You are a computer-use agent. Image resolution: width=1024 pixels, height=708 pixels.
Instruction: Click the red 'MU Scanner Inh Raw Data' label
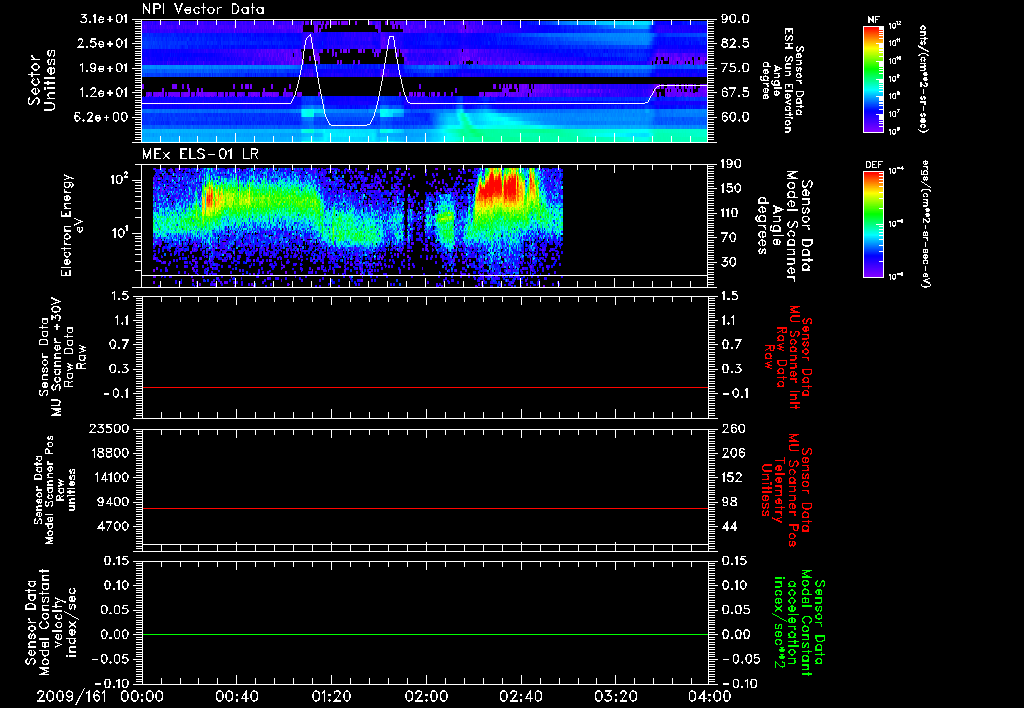tap(788, 357)
